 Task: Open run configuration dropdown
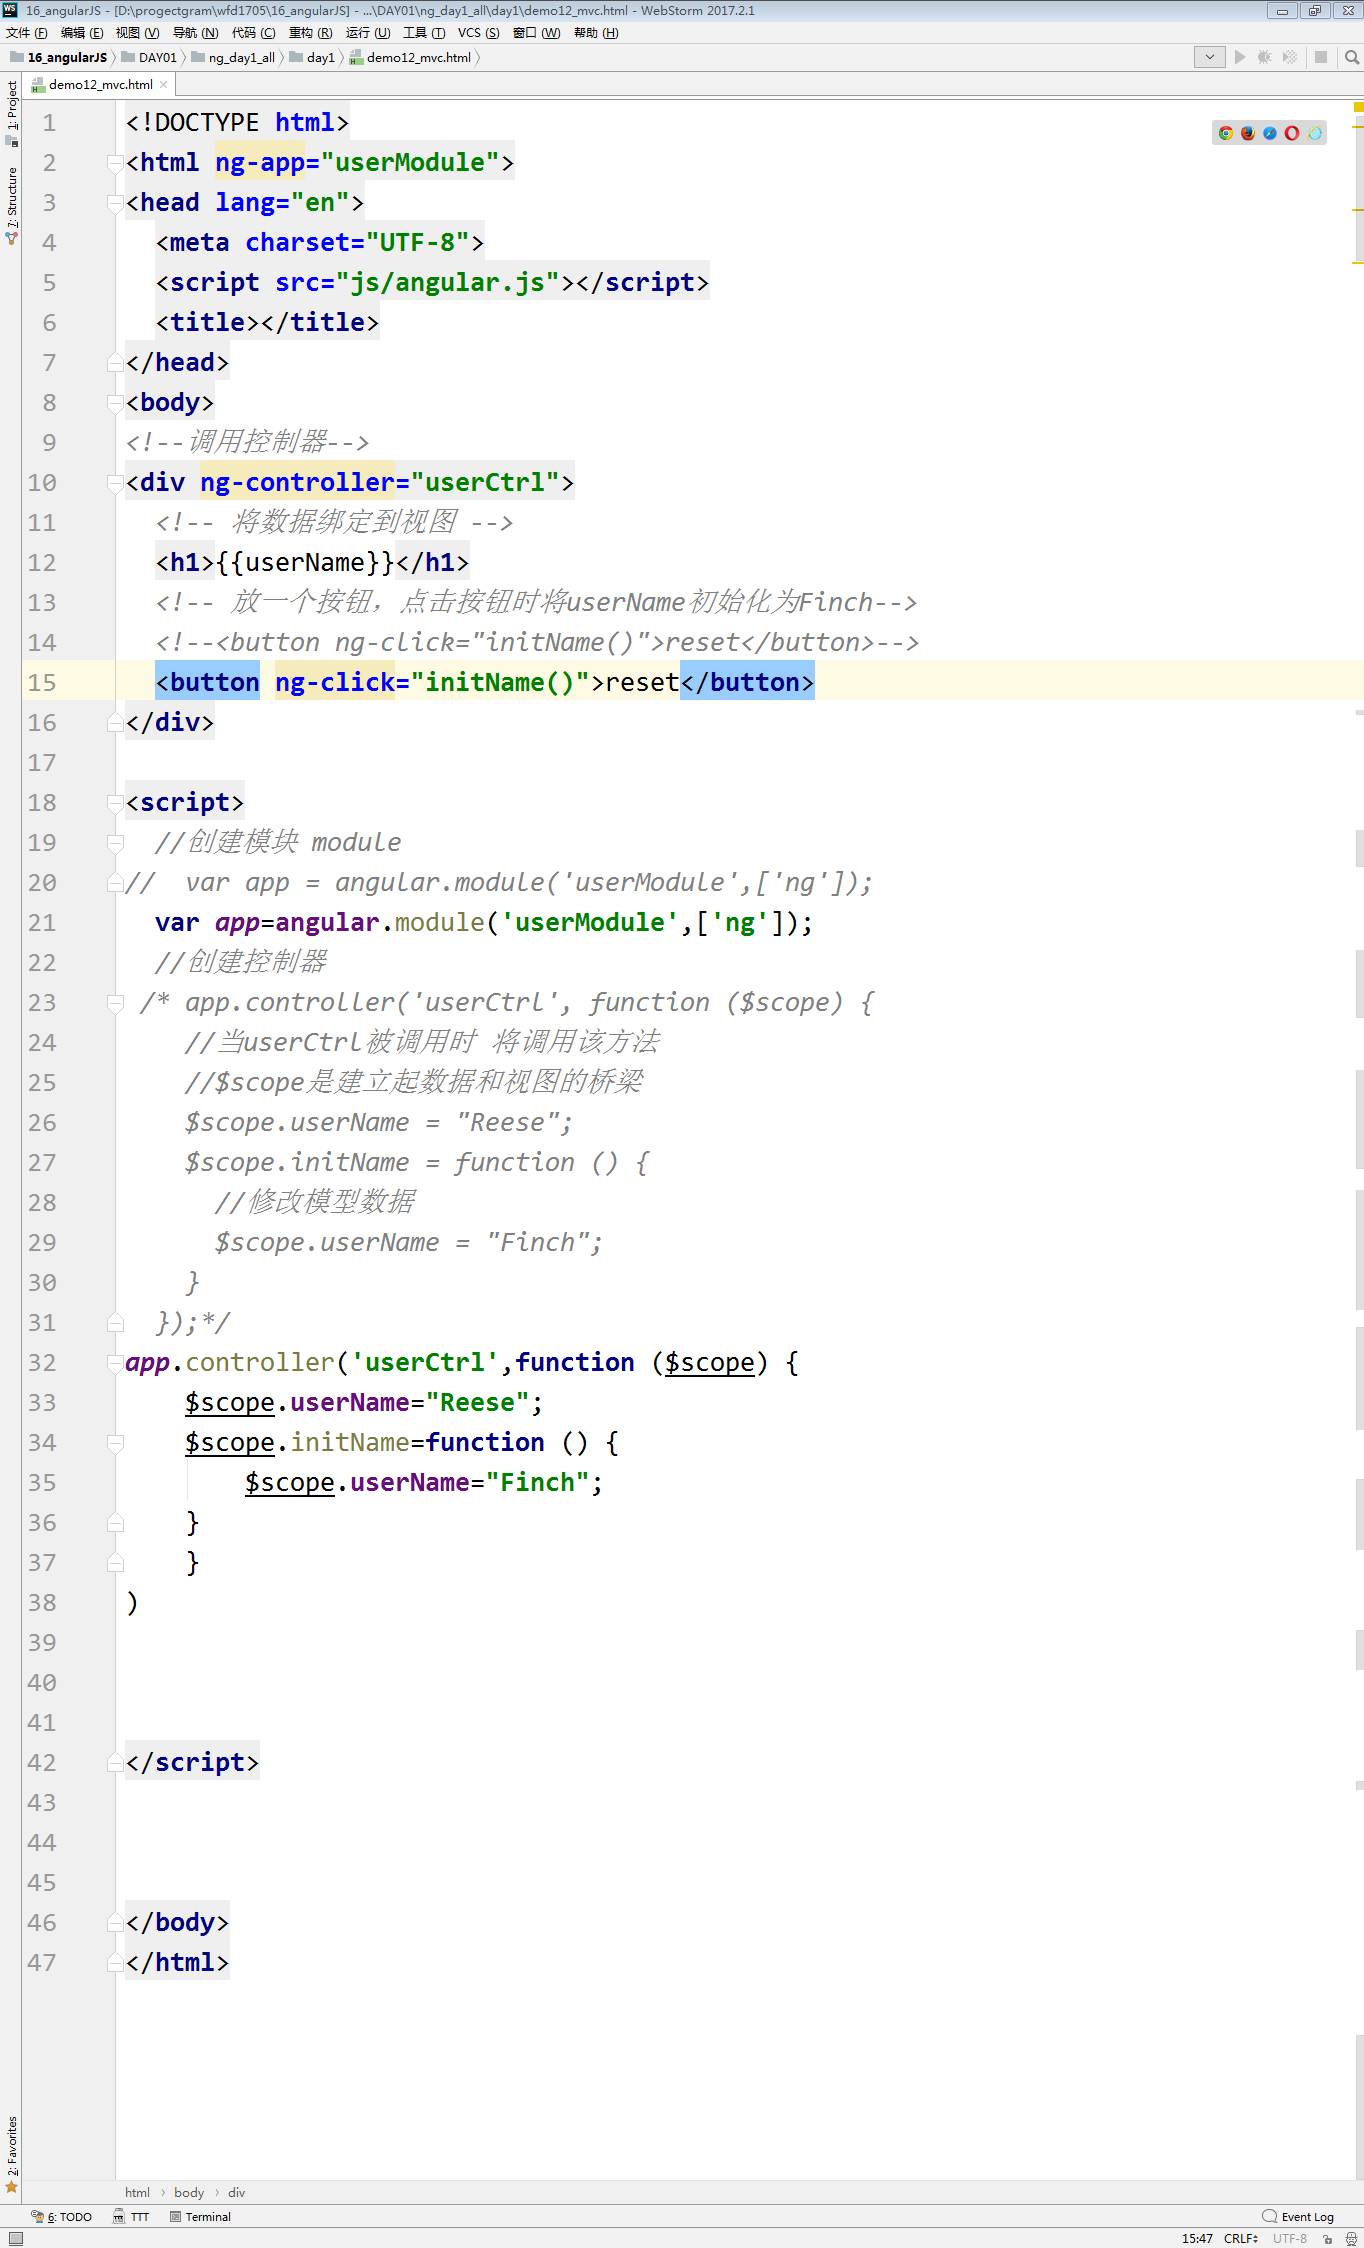(x=1209, y=57)
